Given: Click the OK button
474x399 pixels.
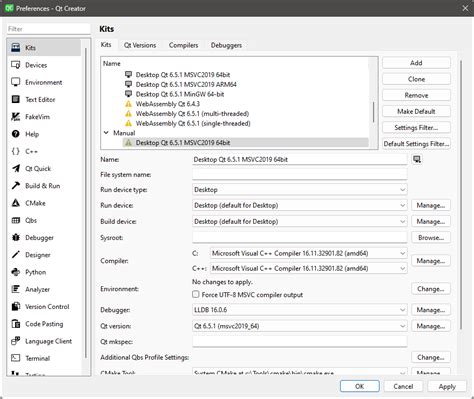Looking at the screenshot, I should point(360,386).
